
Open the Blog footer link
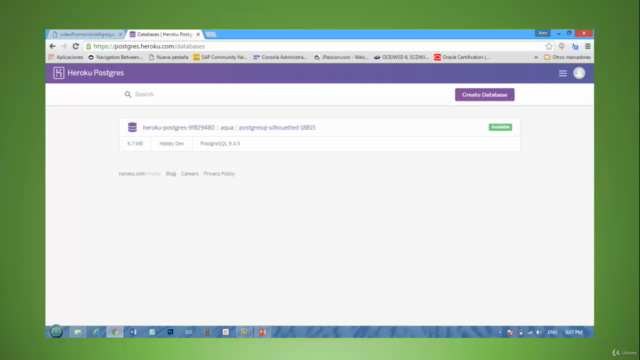click(x=171, y=173)
